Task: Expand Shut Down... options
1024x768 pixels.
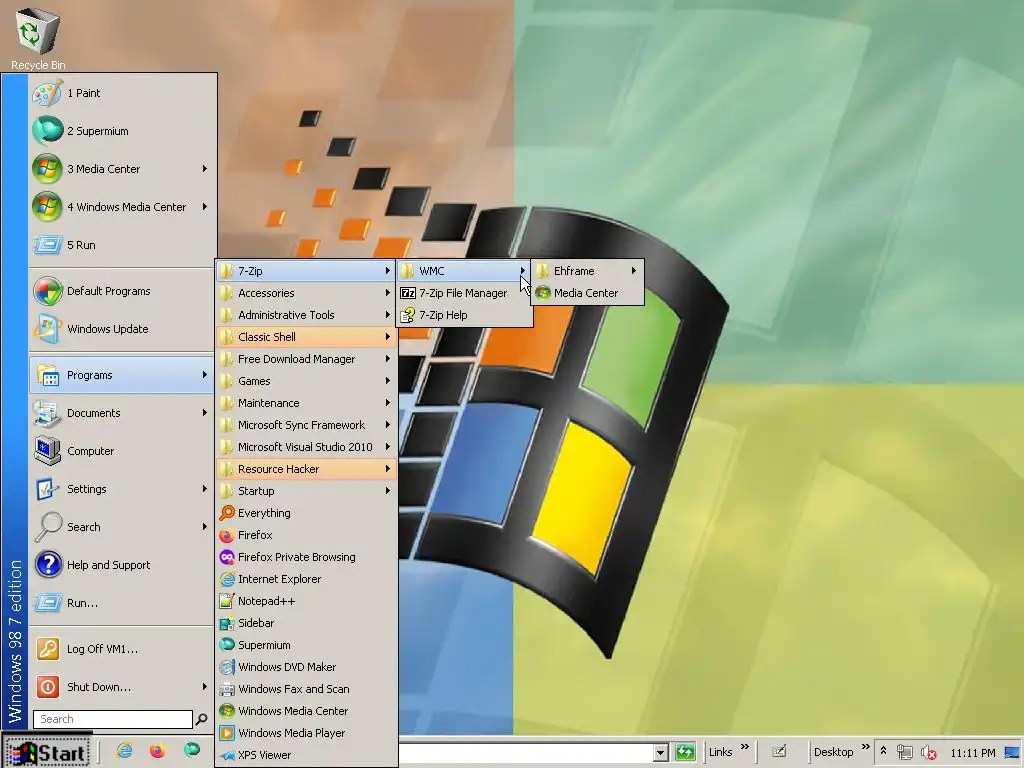Action: click(x=204, y=687)
